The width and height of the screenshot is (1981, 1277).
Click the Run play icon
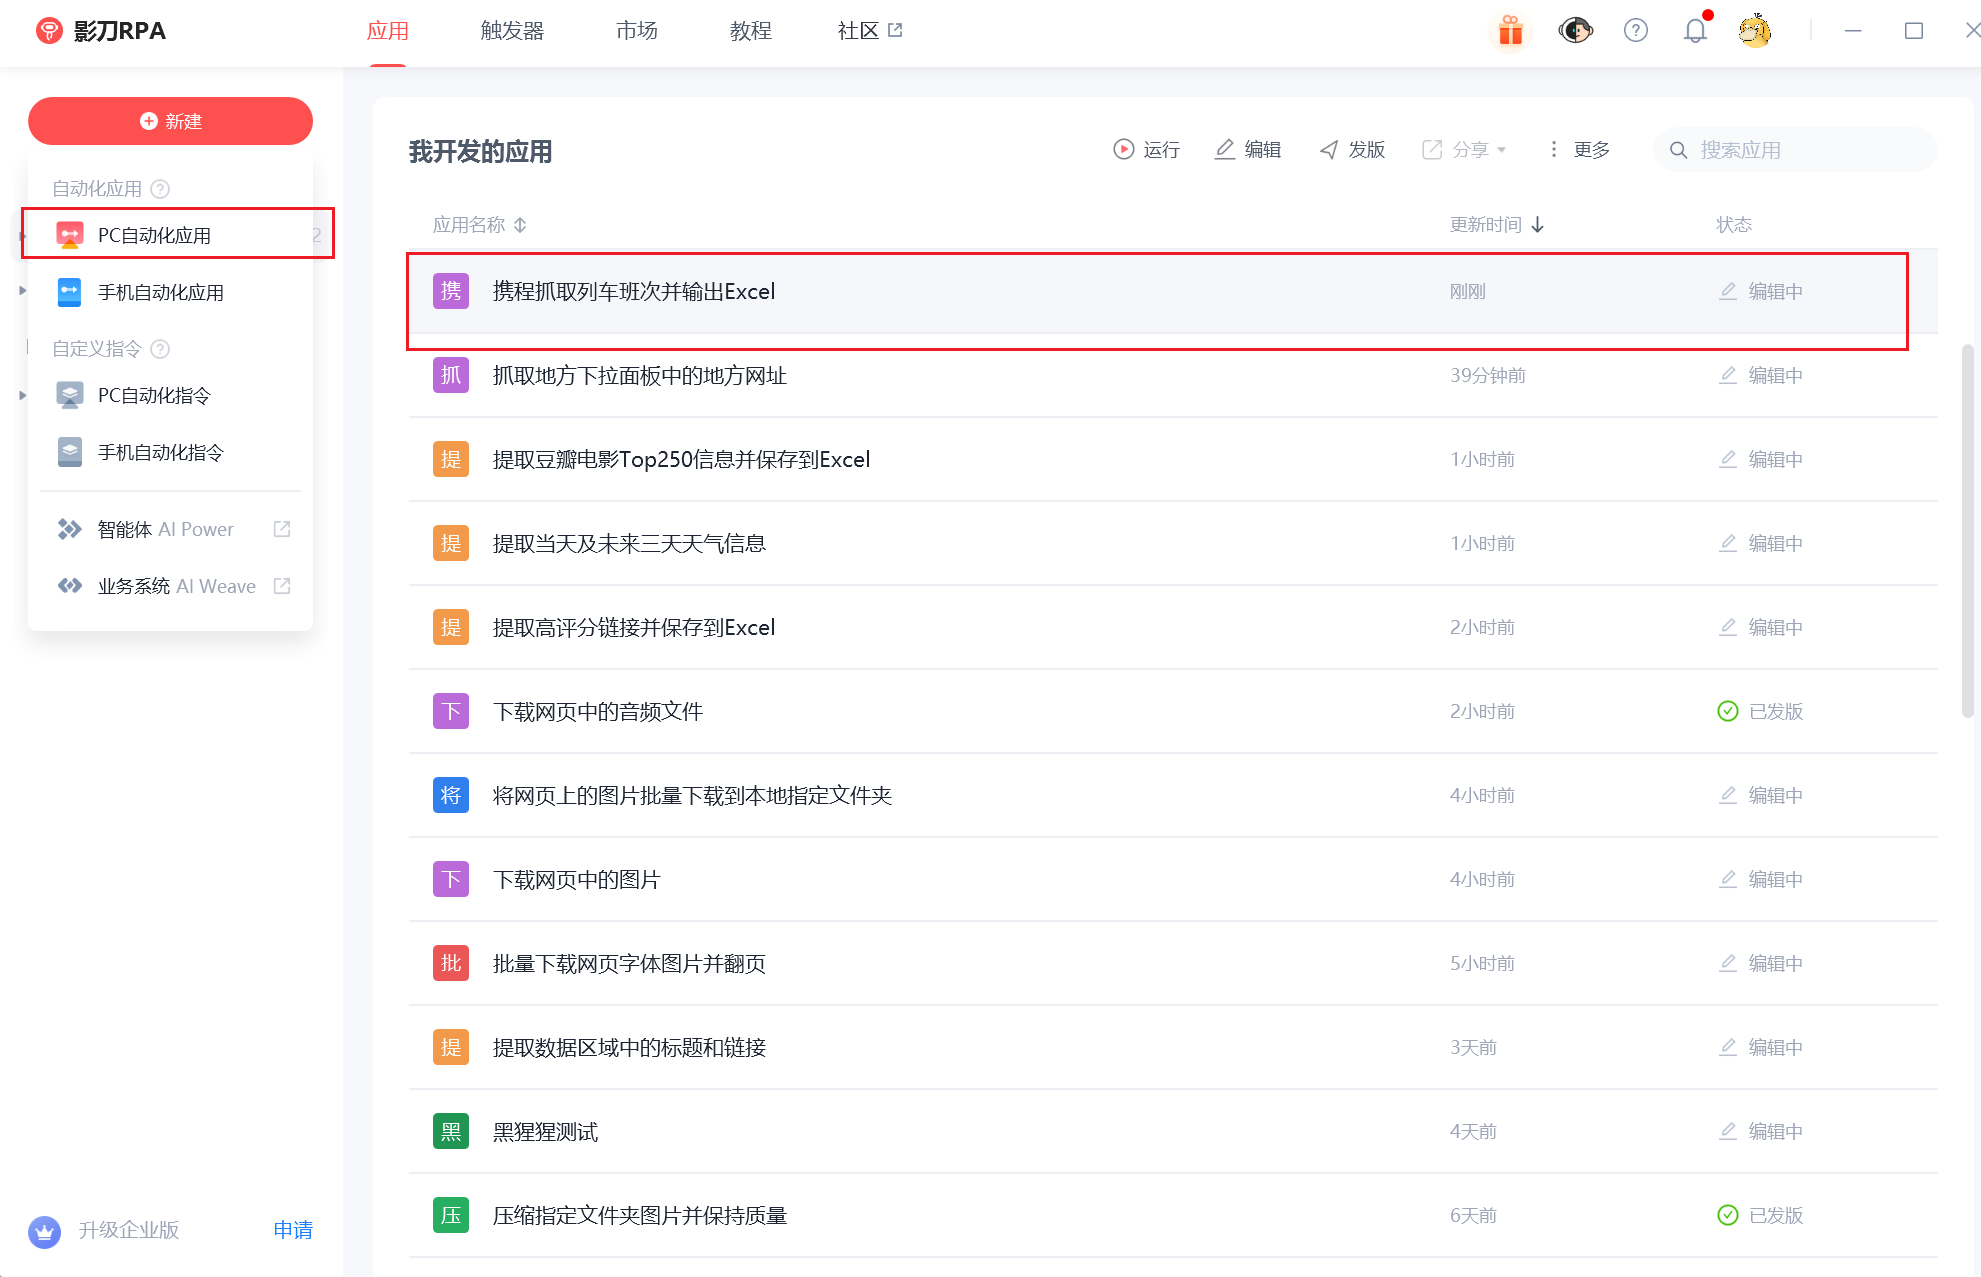point(1124,150)
